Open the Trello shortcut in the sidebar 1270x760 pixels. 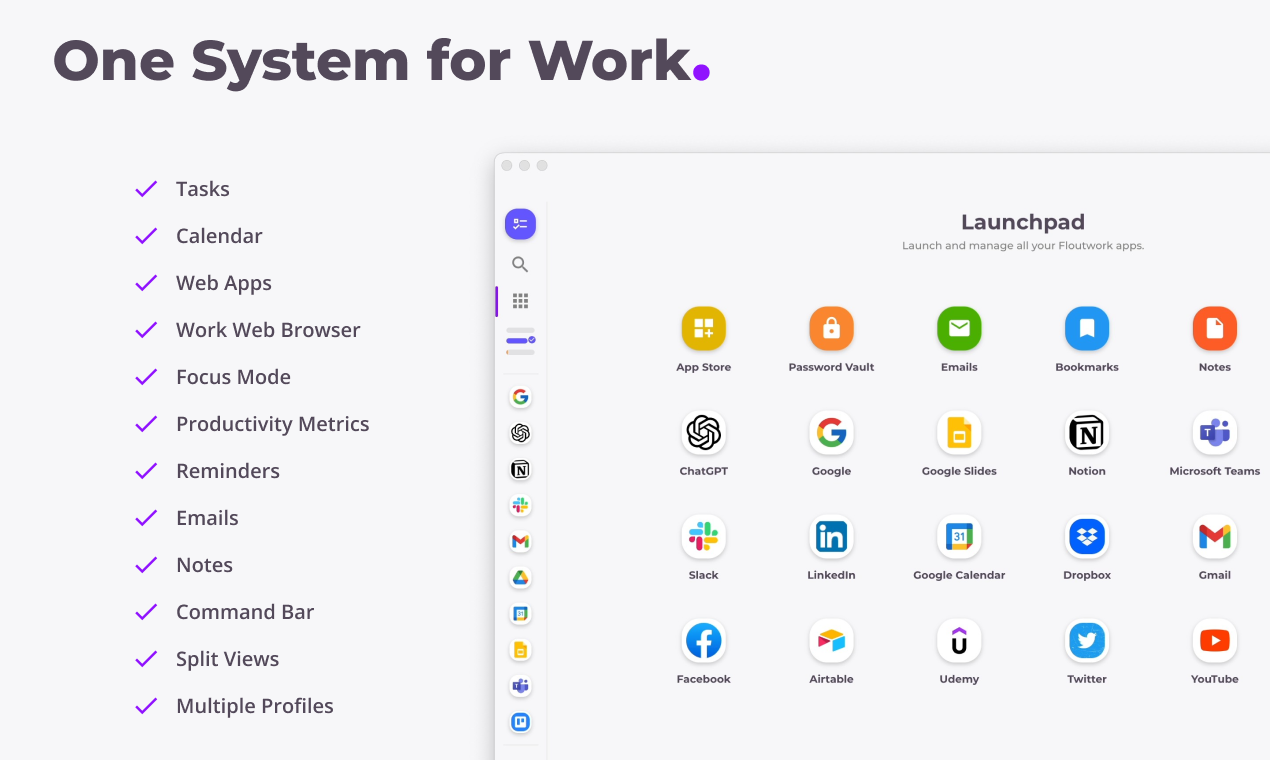[x=520, y=721]
